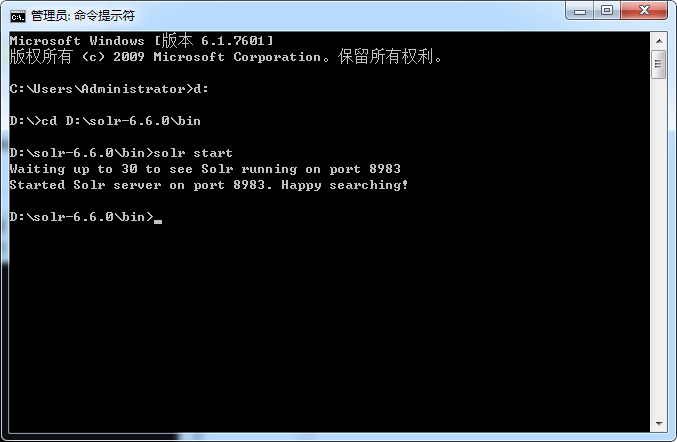
Task: Click the vertical scrollbar thumb grip
Action: tap(658, 64)
